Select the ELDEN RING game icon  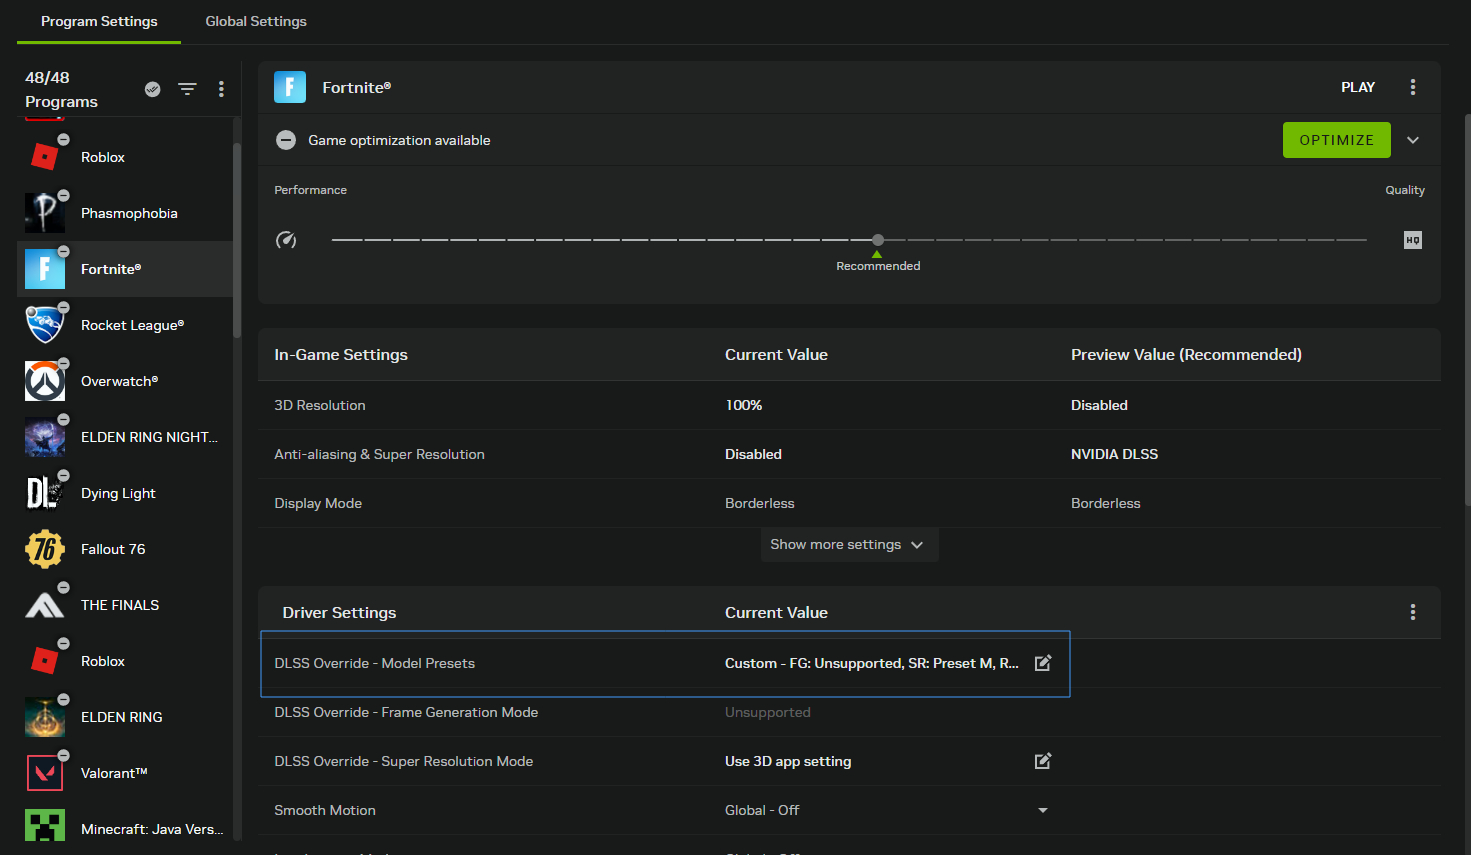[x=45, y=717]
